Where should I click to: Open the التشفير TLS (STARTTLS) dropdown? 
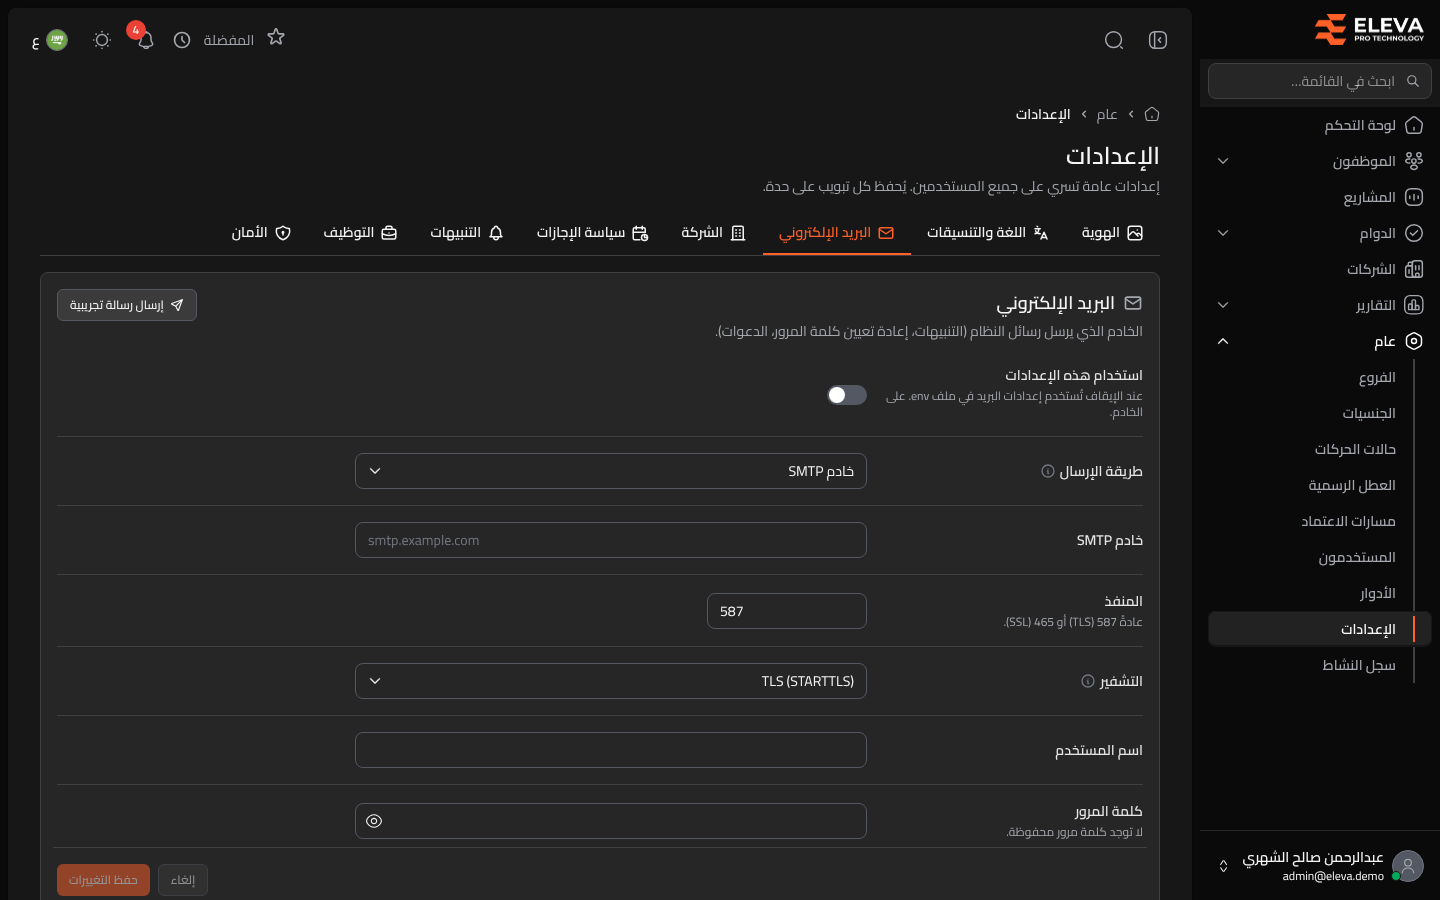(611, 681)
